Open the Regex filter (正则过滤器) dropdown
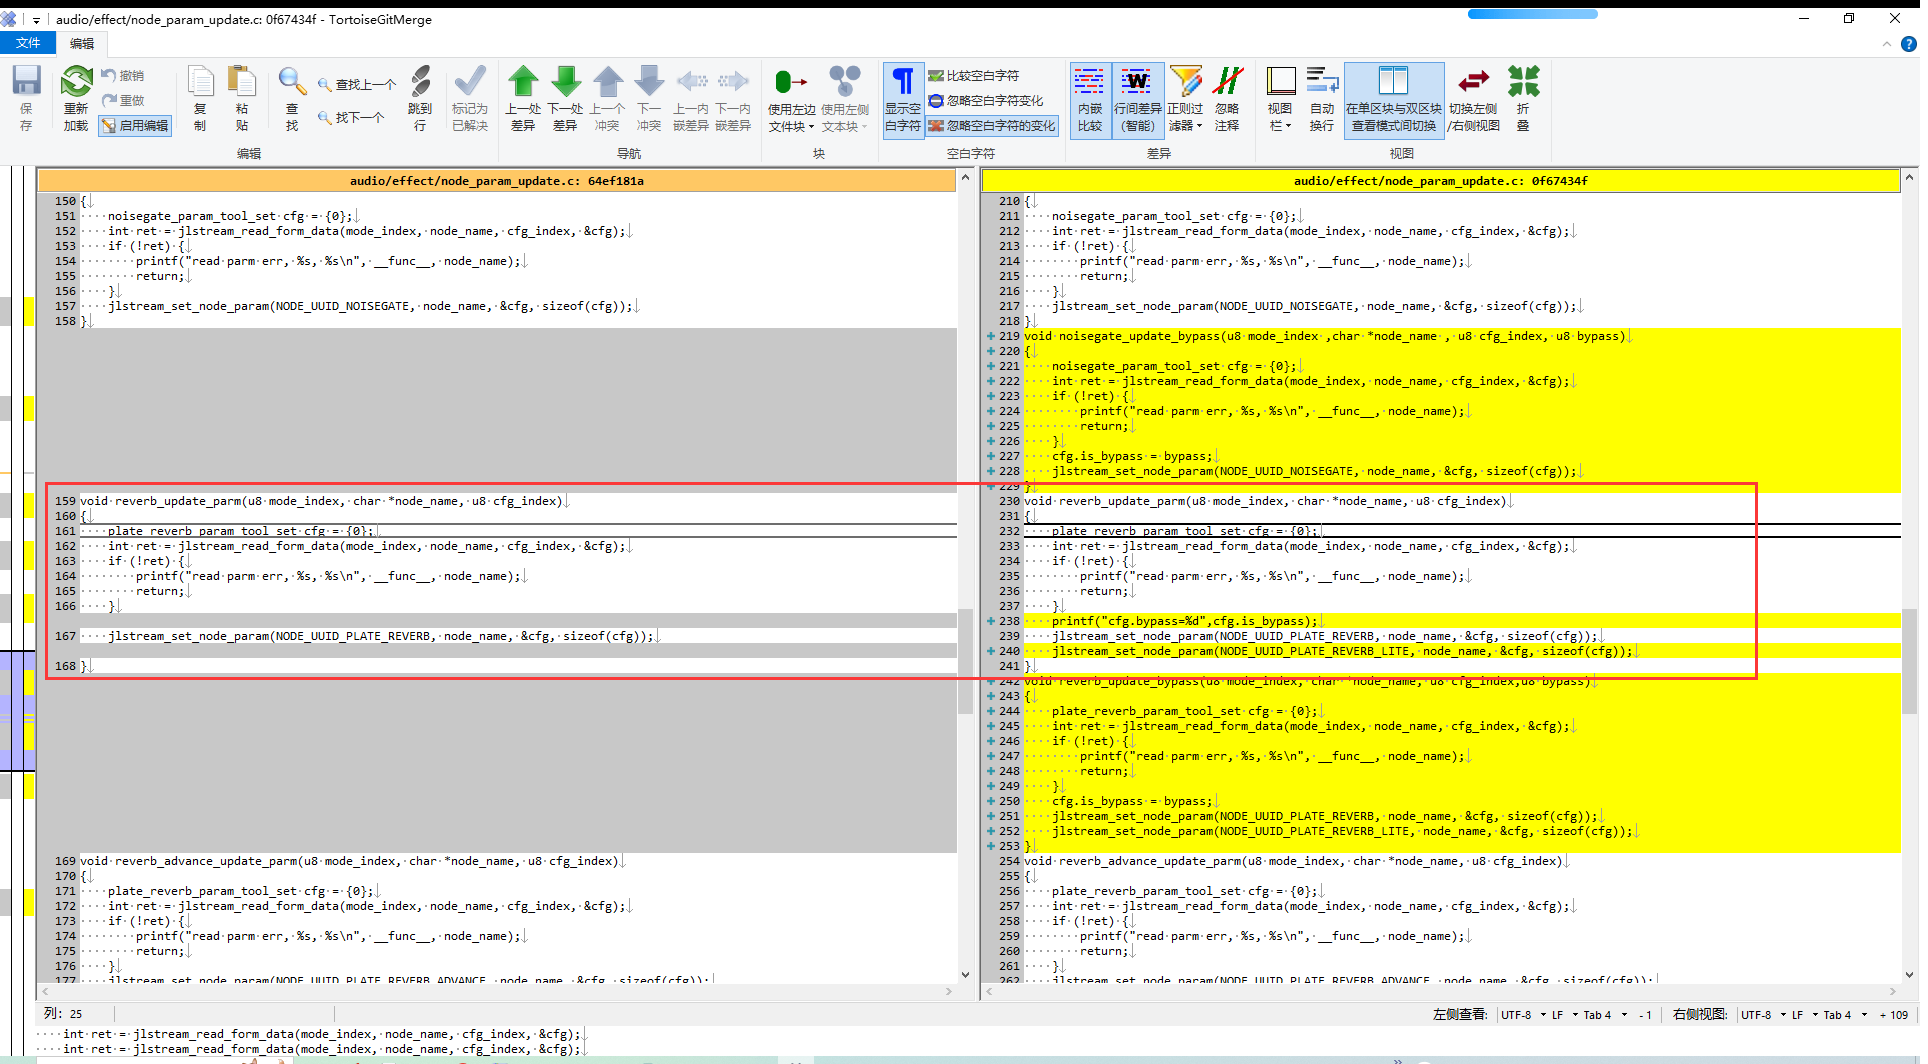Image resolution: width=1928 pixels, height=1064 pixels. tap(1185, 98)
